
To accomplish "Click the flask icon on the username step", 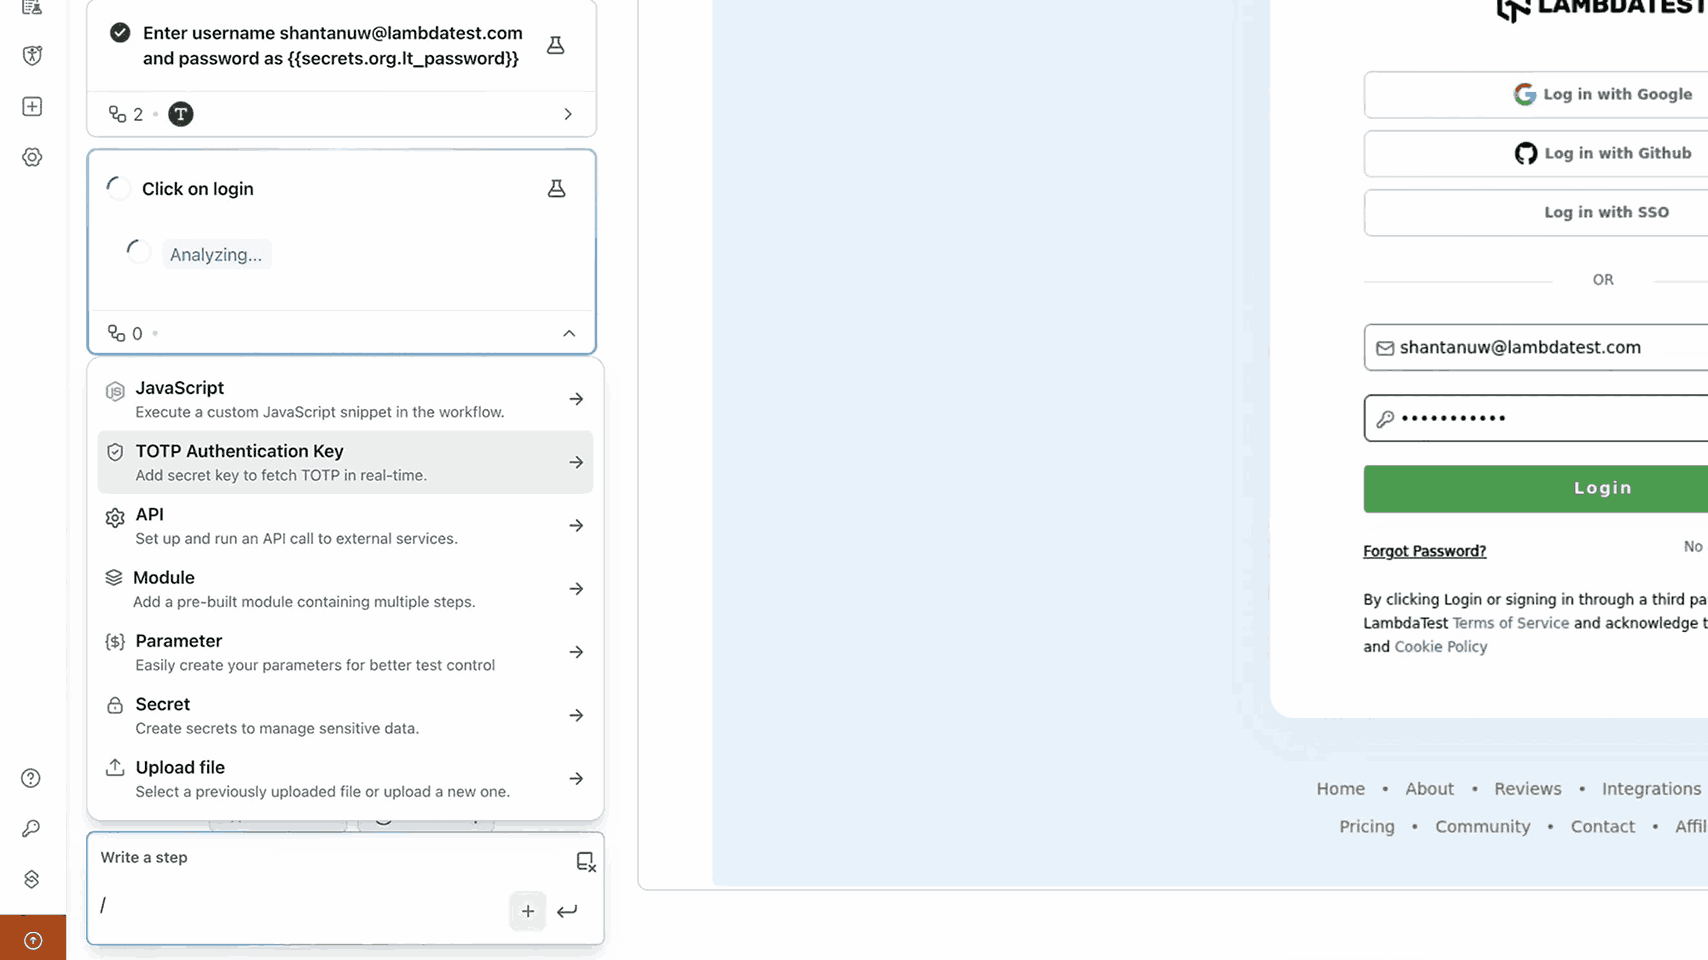I will [555, 45].
